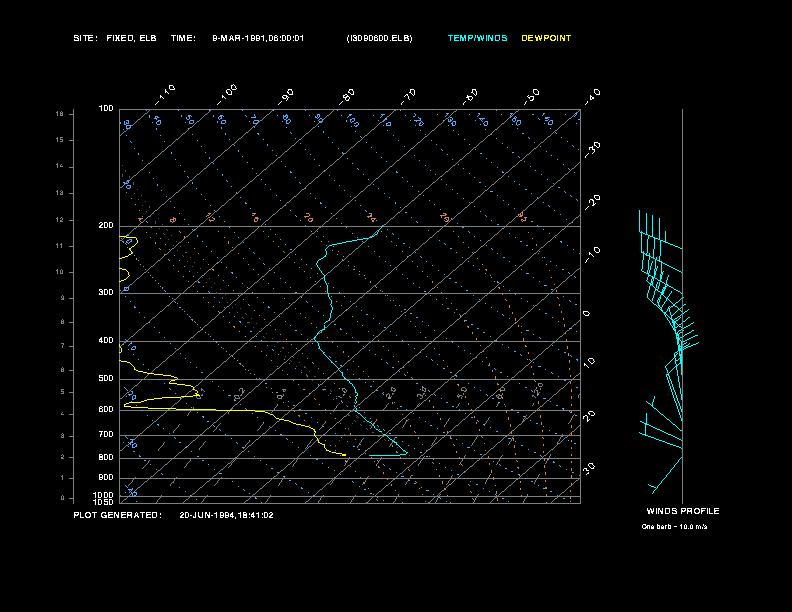Click the filename in parentheses ending .ELB
Screen dimensions: 792x612
(379, 38)
